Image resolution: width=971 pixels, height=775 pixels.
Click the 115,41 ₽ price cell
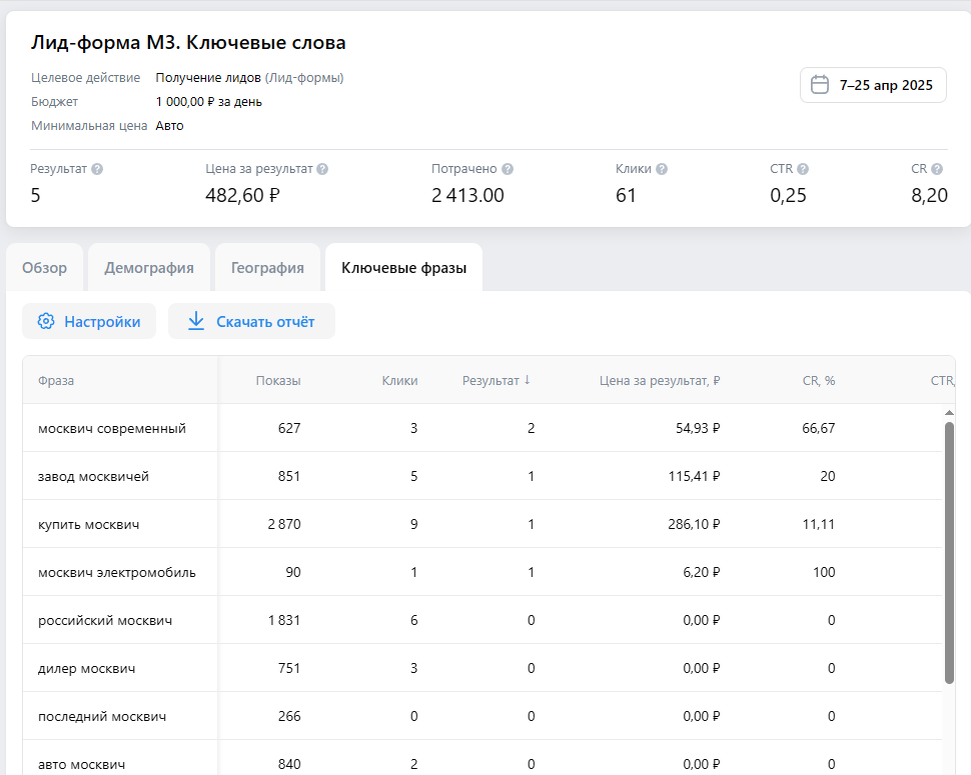point(694,476)
